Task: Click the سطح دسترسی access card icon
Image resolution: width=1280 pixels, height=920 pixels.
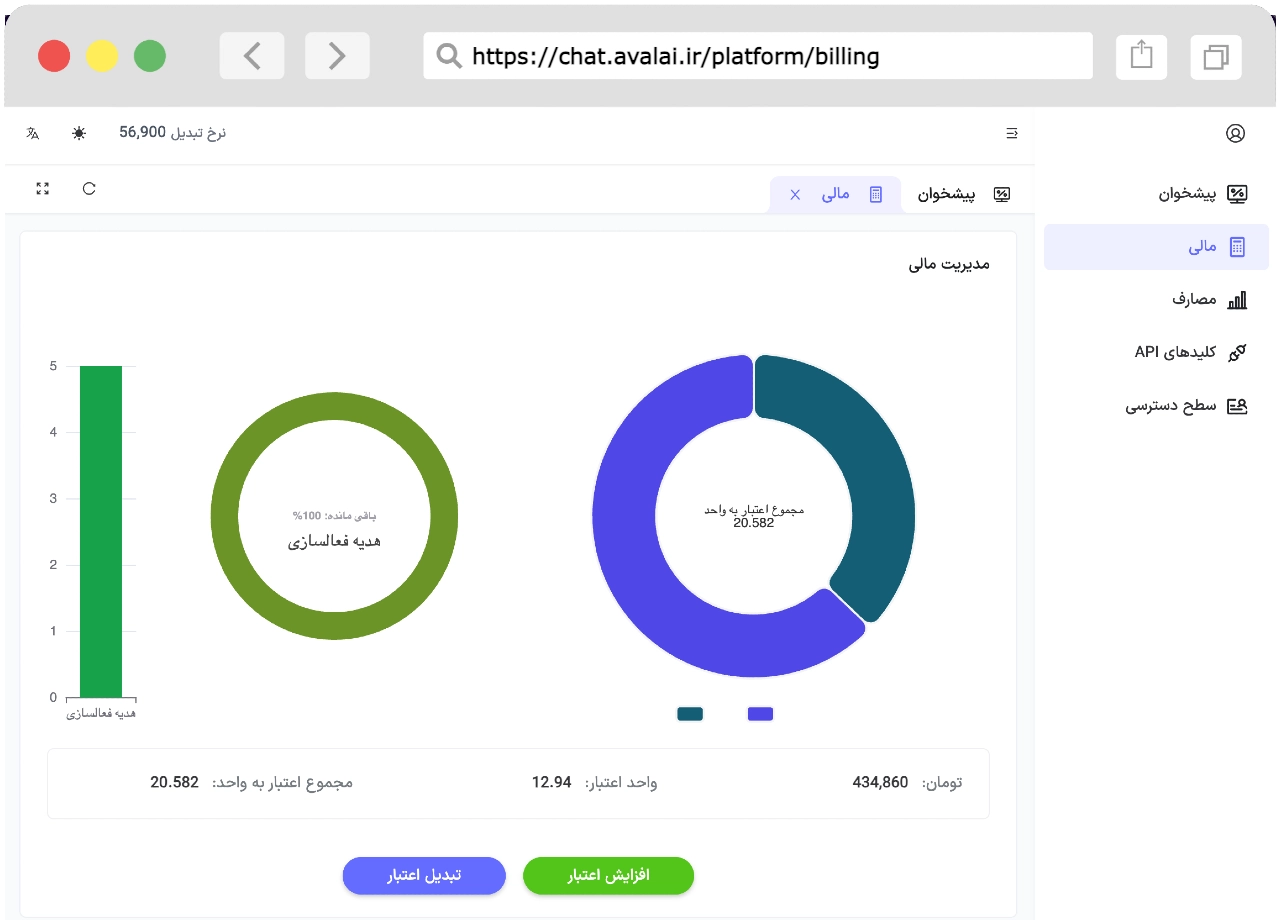Action: pyautogui.click(x=1237, y=406)
